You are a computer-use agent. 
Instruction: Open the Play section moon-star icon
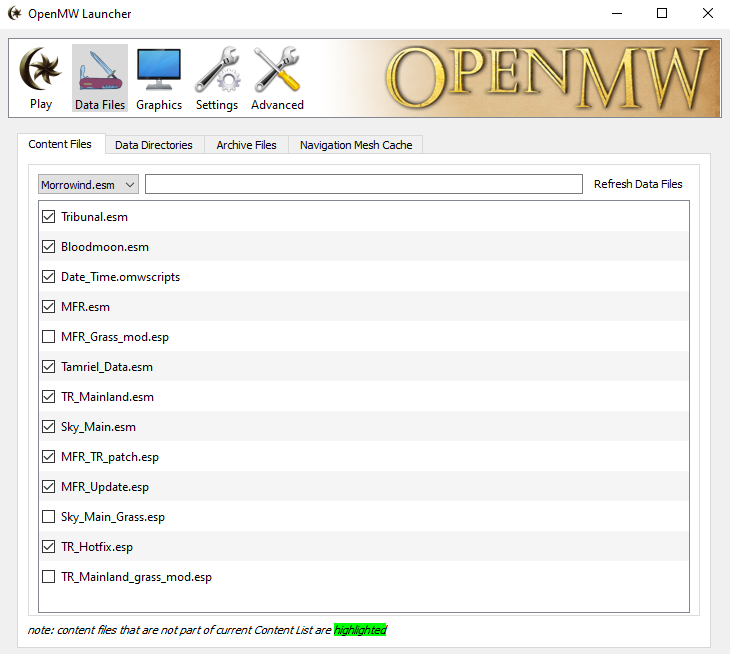pos(41,69)
